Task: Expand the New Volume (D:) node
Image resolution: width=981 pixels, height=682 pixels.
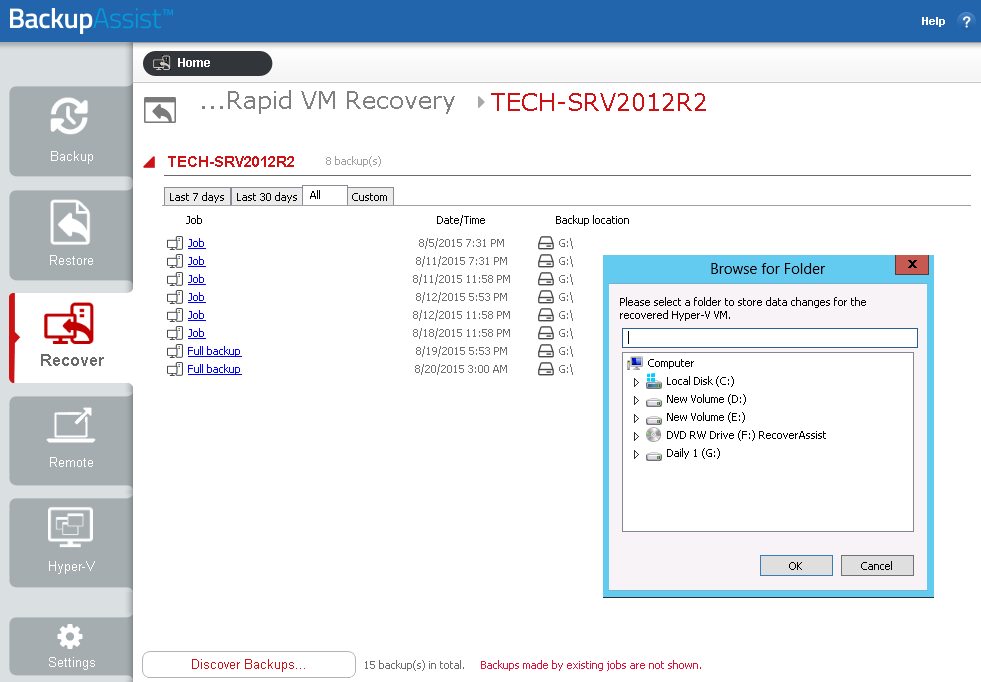Action: 636,400
